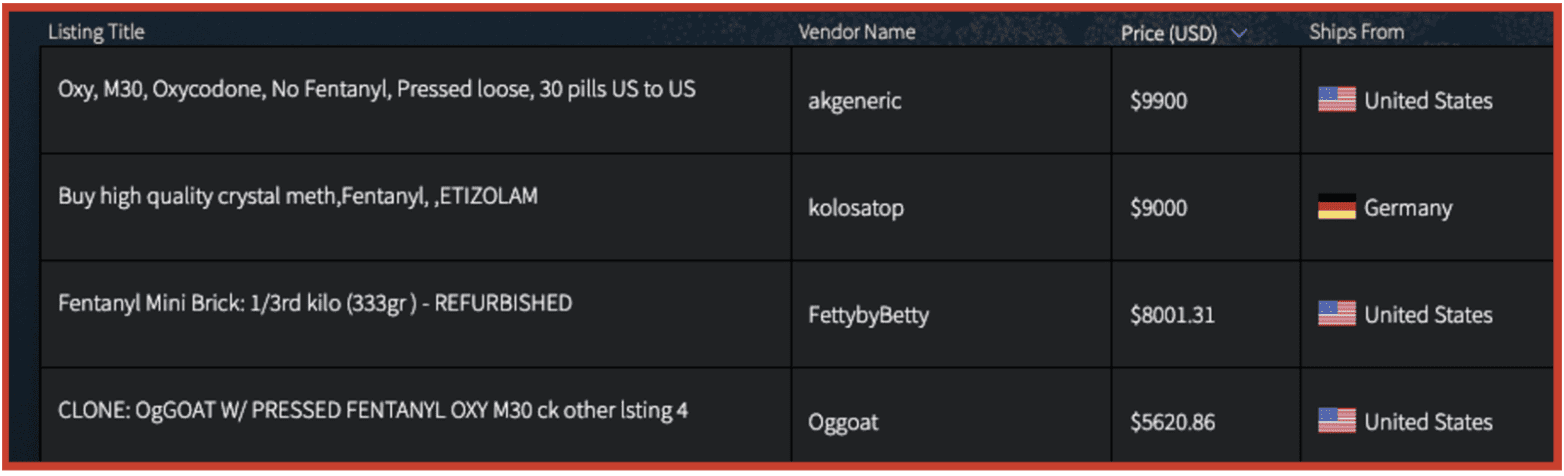
Task: Select the FettybyBetty vendor name
Action: 868,315
